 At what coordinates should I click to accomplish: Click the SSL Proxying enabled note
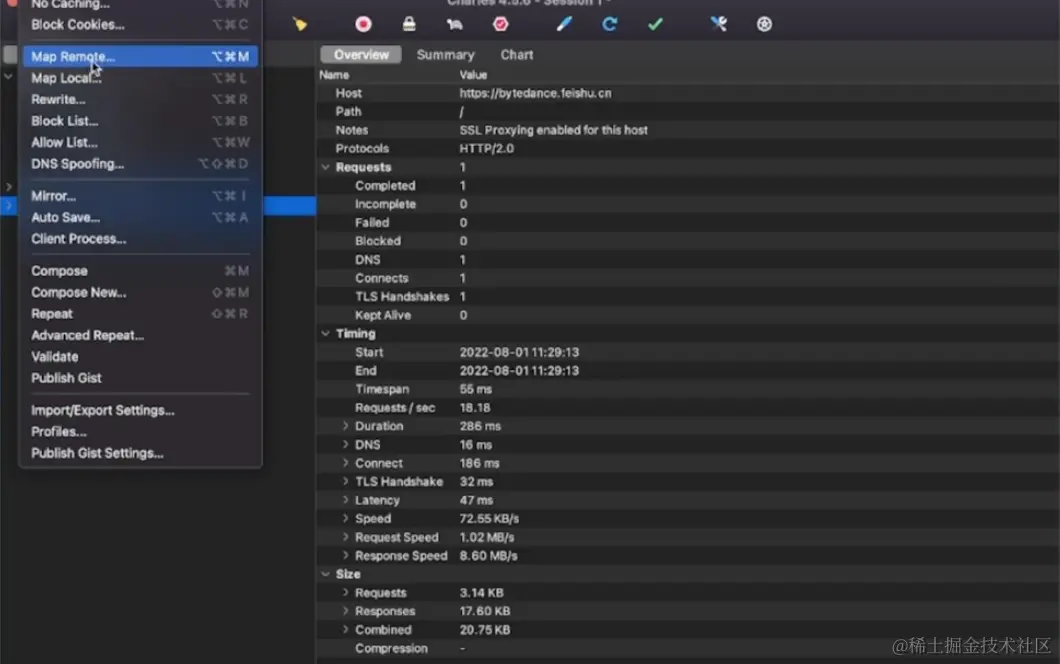click(x=553, y=130)
